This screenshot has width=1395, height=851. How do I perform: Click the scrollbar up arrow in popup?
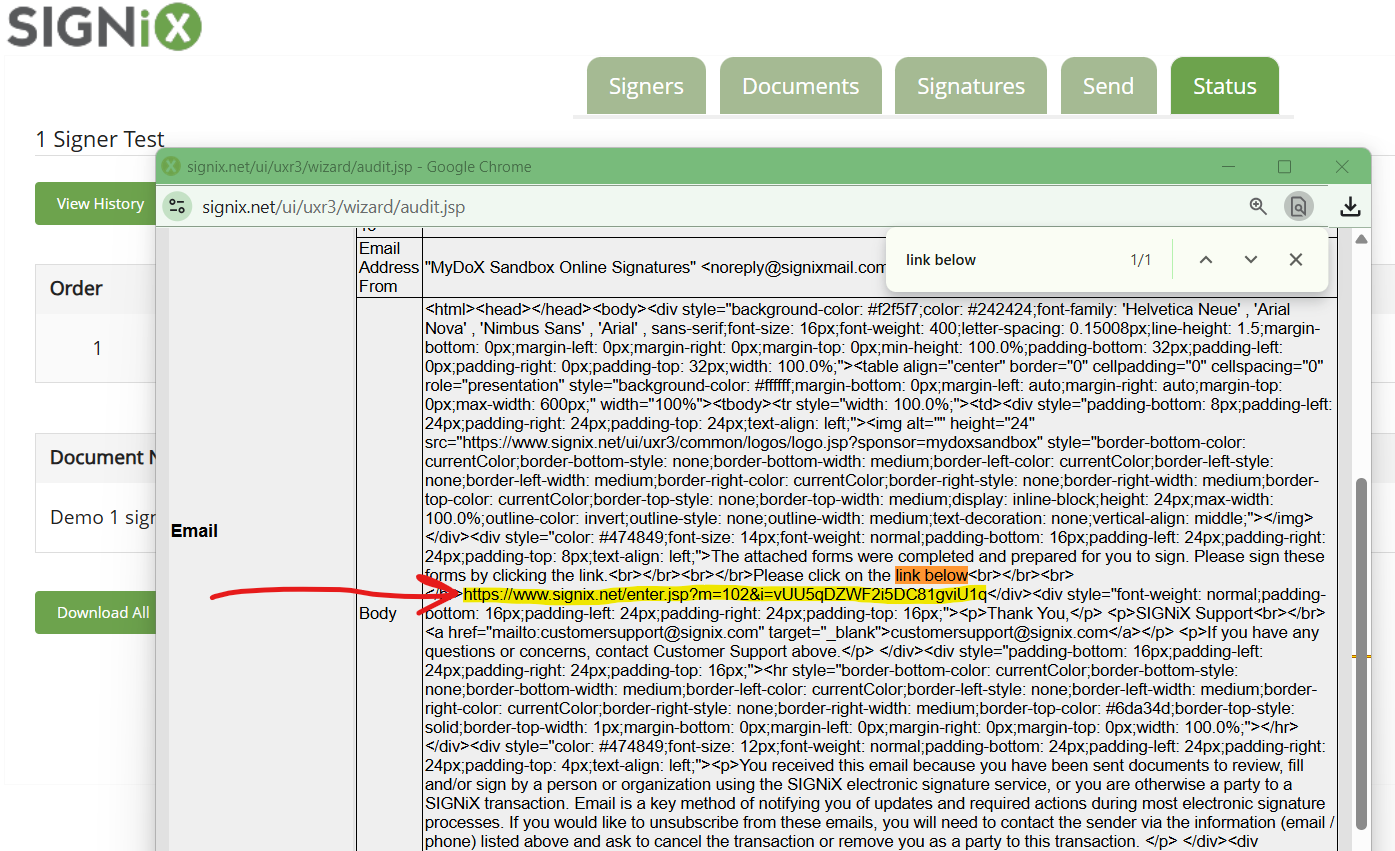pos(1361,239)
